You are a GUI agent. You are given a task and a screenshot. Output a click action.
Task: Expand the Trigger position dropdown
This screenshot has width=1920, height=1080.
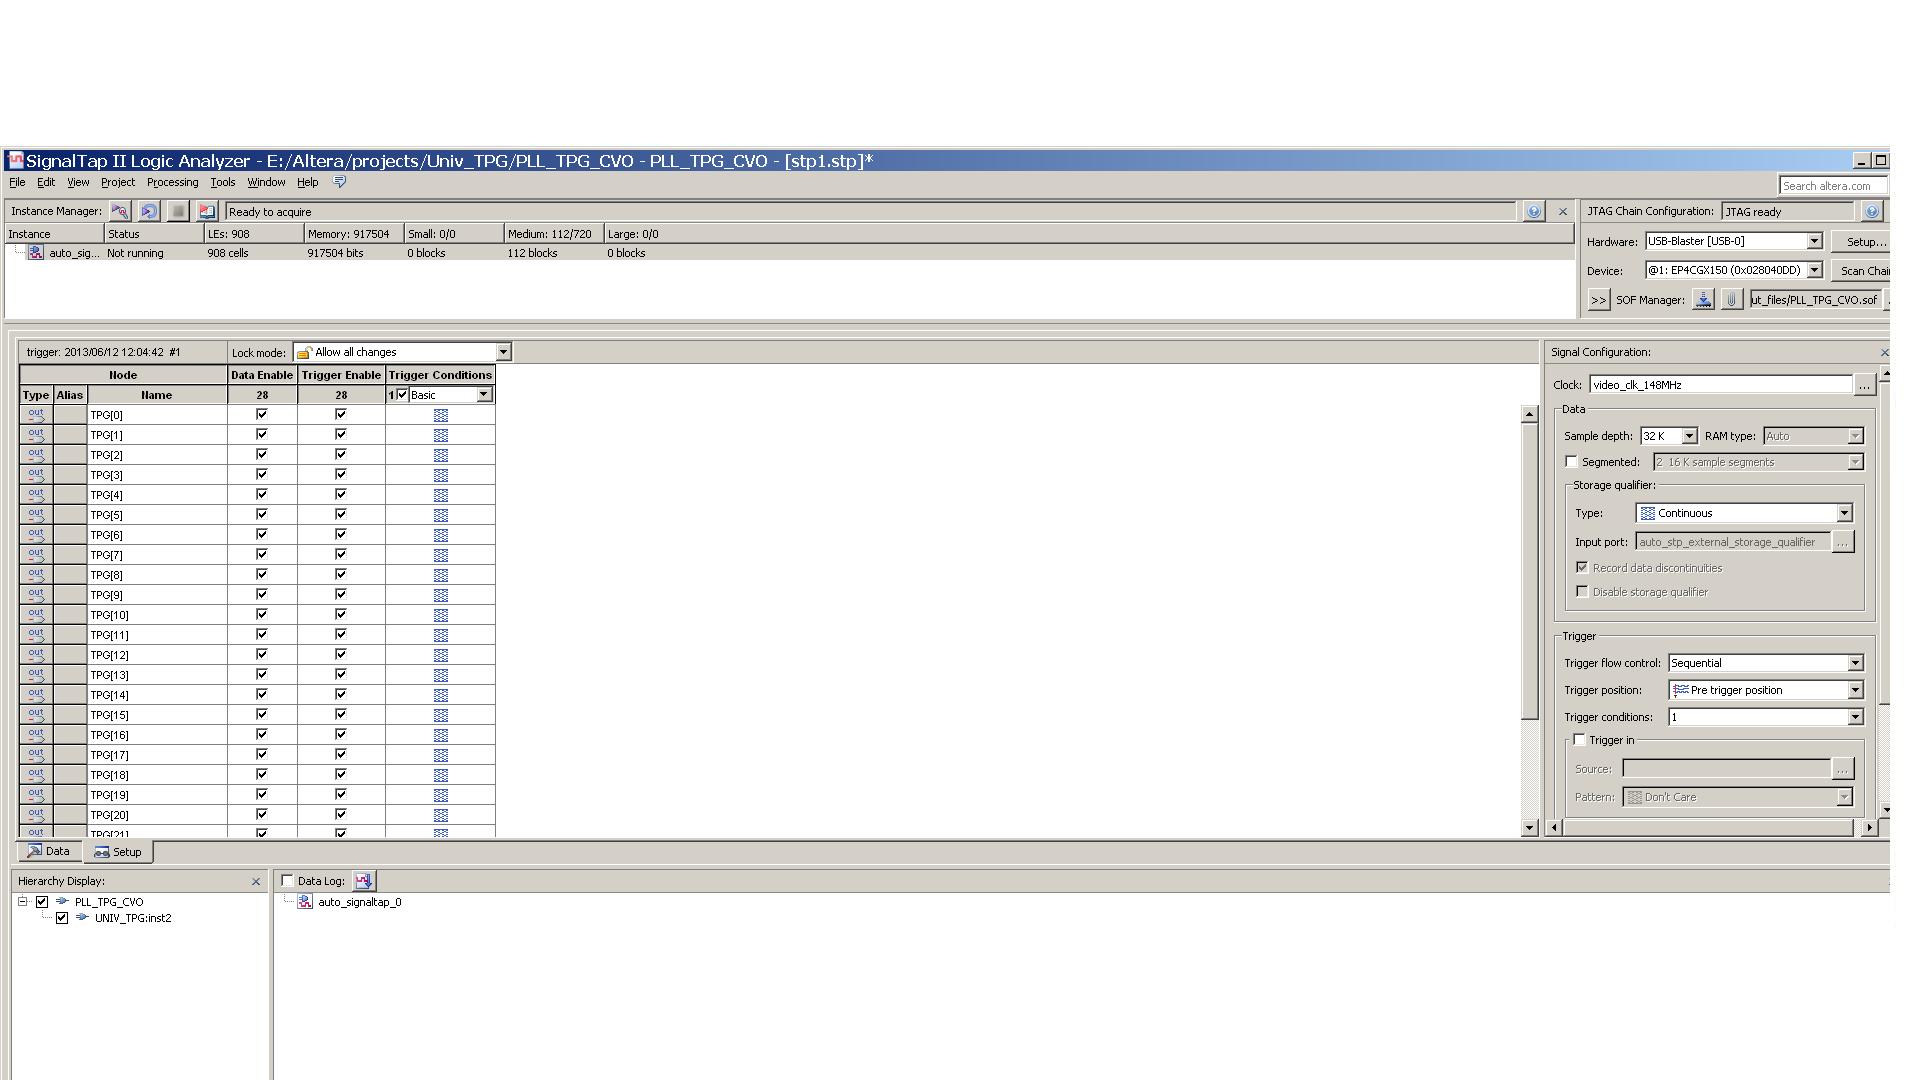[x=1854, y=690]
